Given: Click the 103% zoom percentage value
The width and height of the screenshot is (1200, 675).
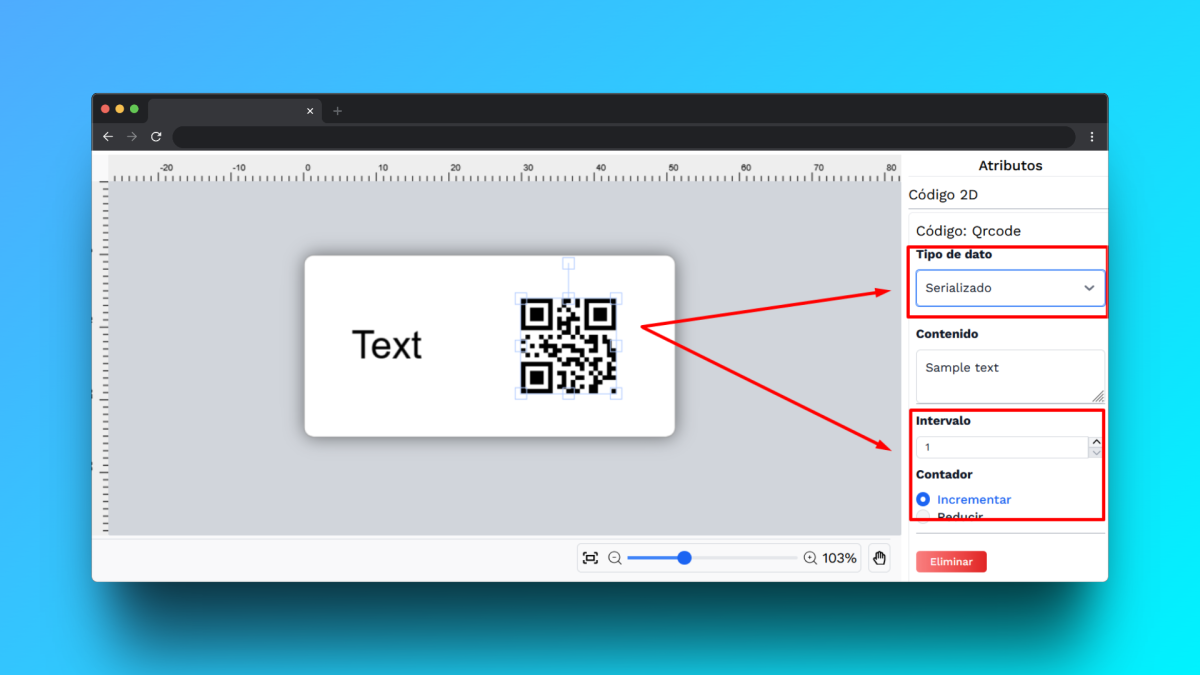Looking at the screenshot, I should pos(840,558).
